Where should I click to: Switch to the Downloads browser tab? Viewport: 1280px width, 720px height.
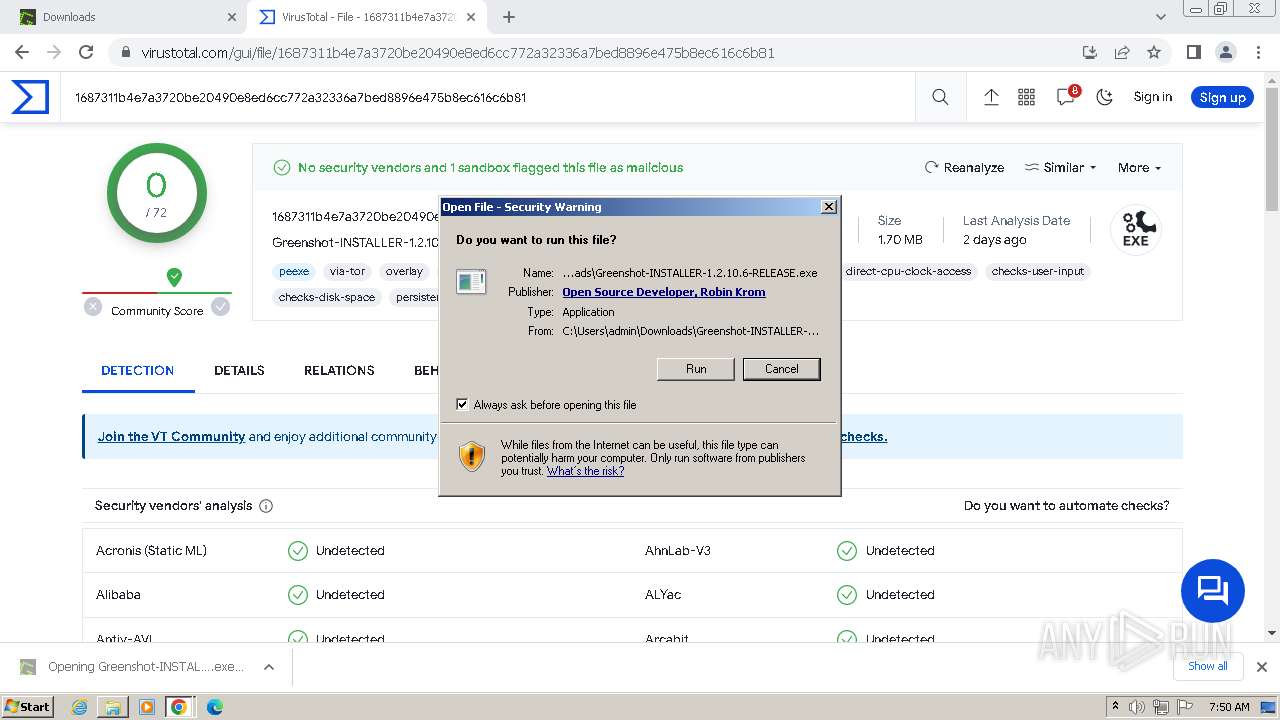tap(126, 17)
